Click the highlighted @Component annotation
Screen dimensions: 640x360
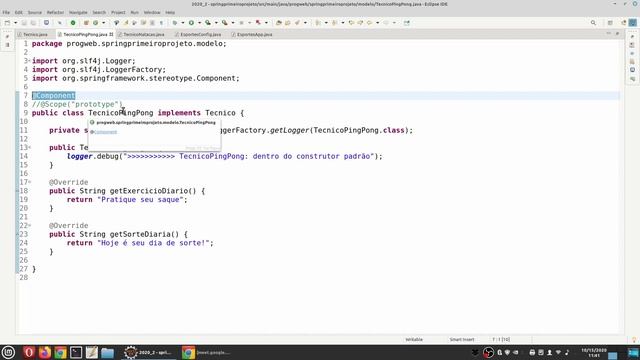[53, 96]
